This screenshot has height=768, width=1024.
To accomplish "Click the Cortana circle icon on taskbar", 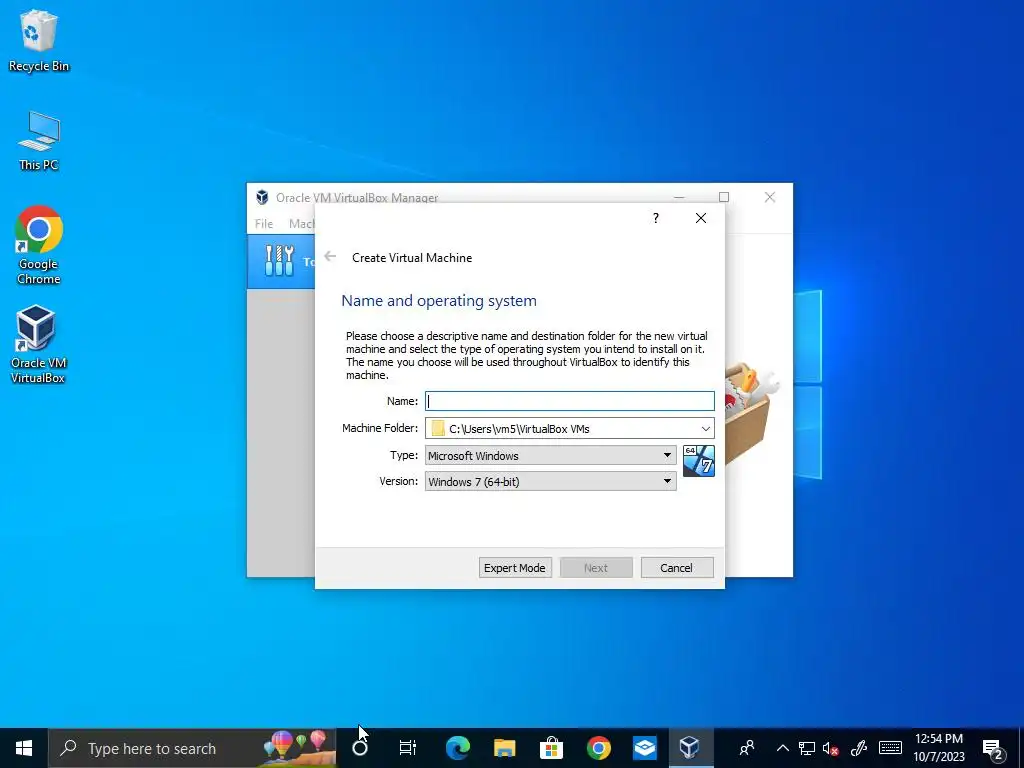I will pos(360,748).
